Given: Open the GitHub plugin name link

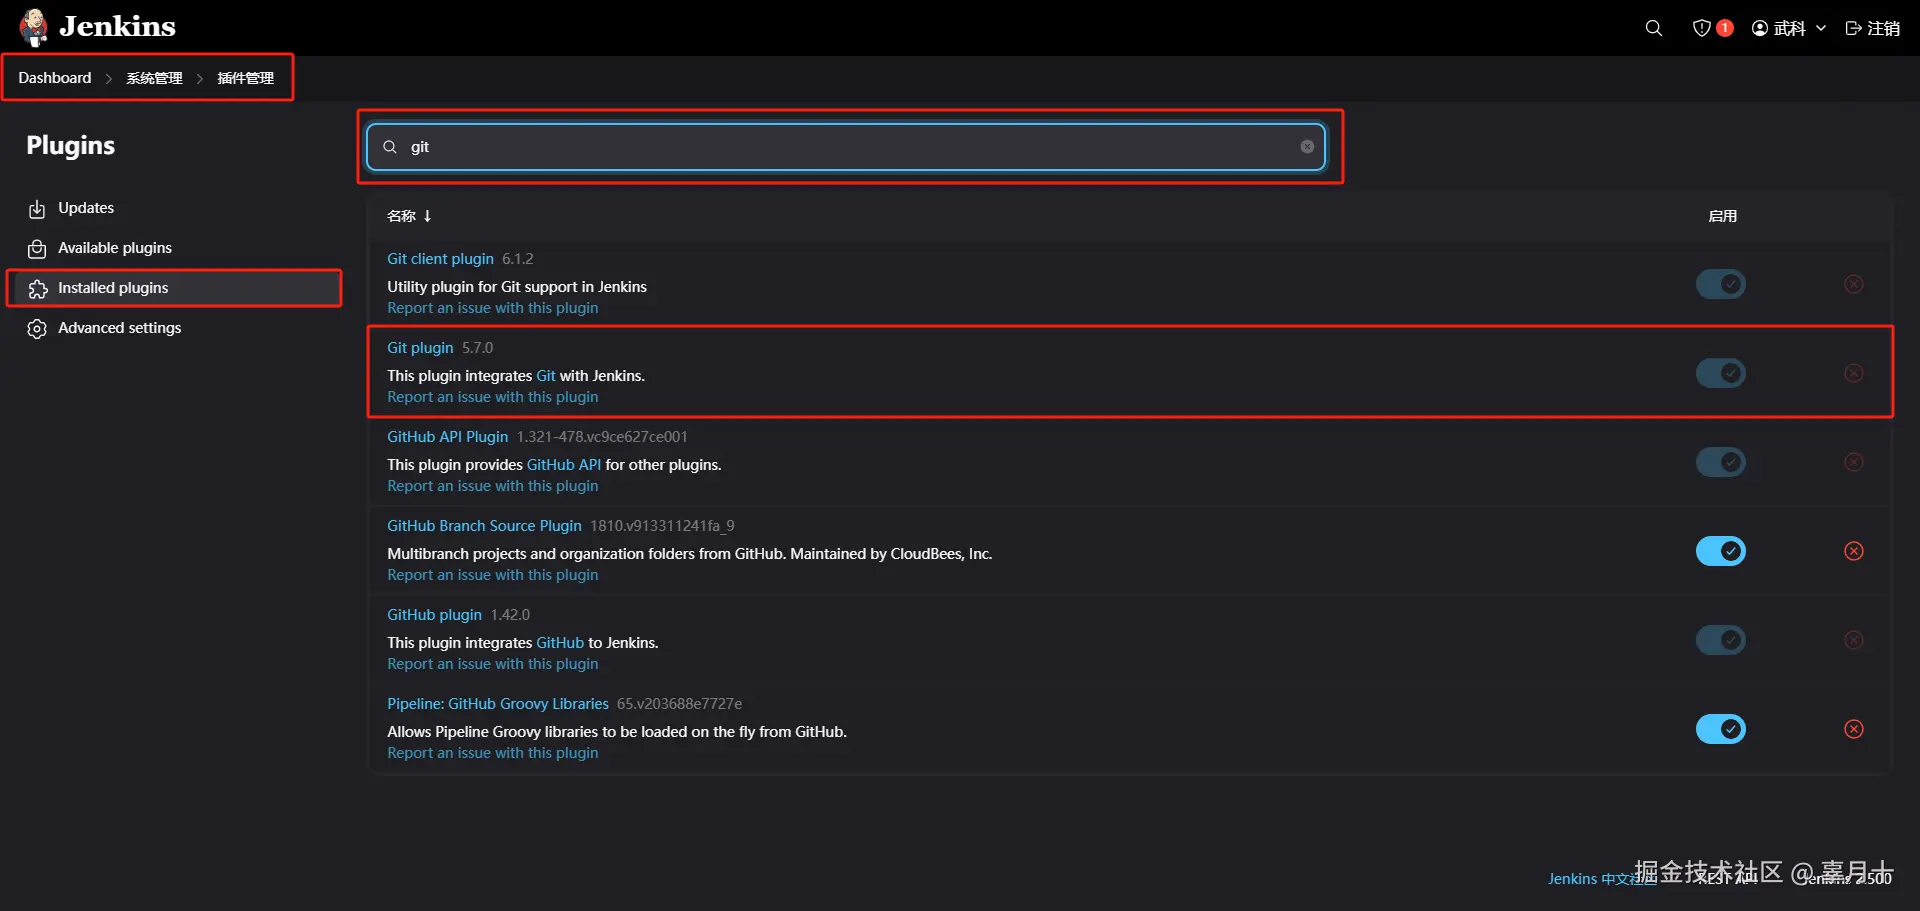Looking at the screenshot, I should [x=434, y=615].
